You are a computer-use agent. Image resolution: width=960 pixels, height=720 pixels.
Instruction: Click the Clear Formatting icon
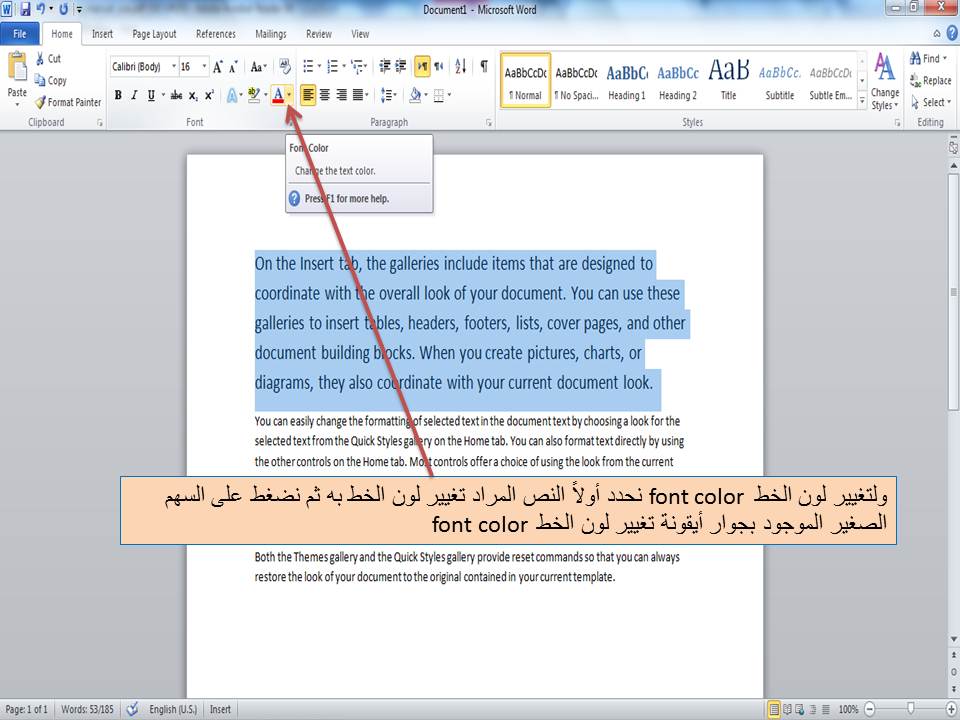[x=285, y=66]
